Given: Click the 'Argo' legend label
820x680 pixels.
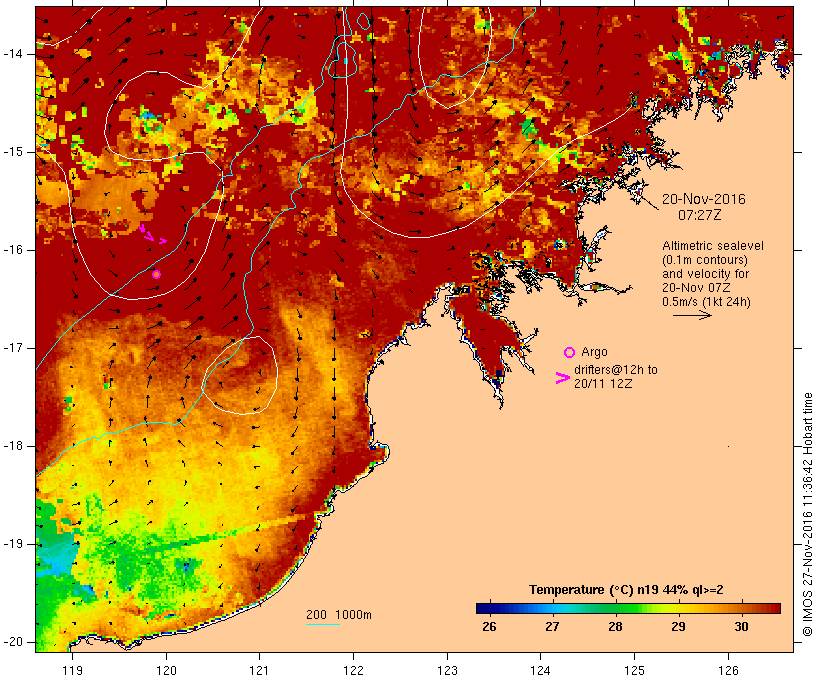Looking at the screenshot, I should coord(594,353).
